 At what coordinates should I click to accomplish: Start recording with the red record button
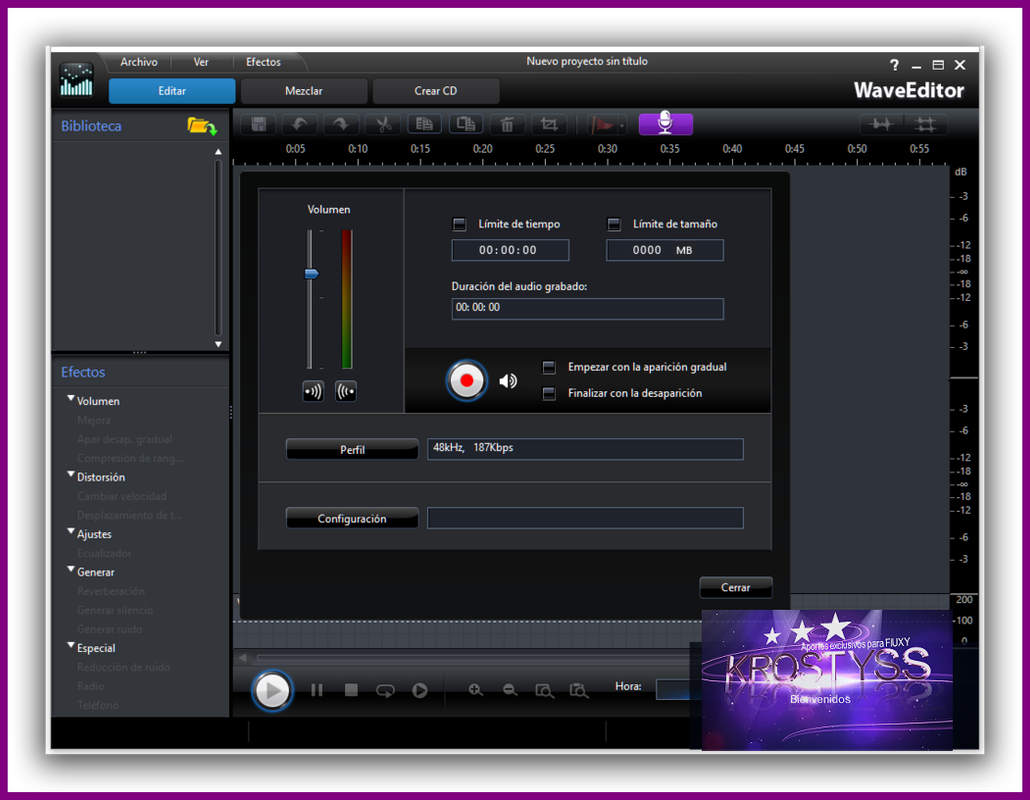tap(466, 380)
